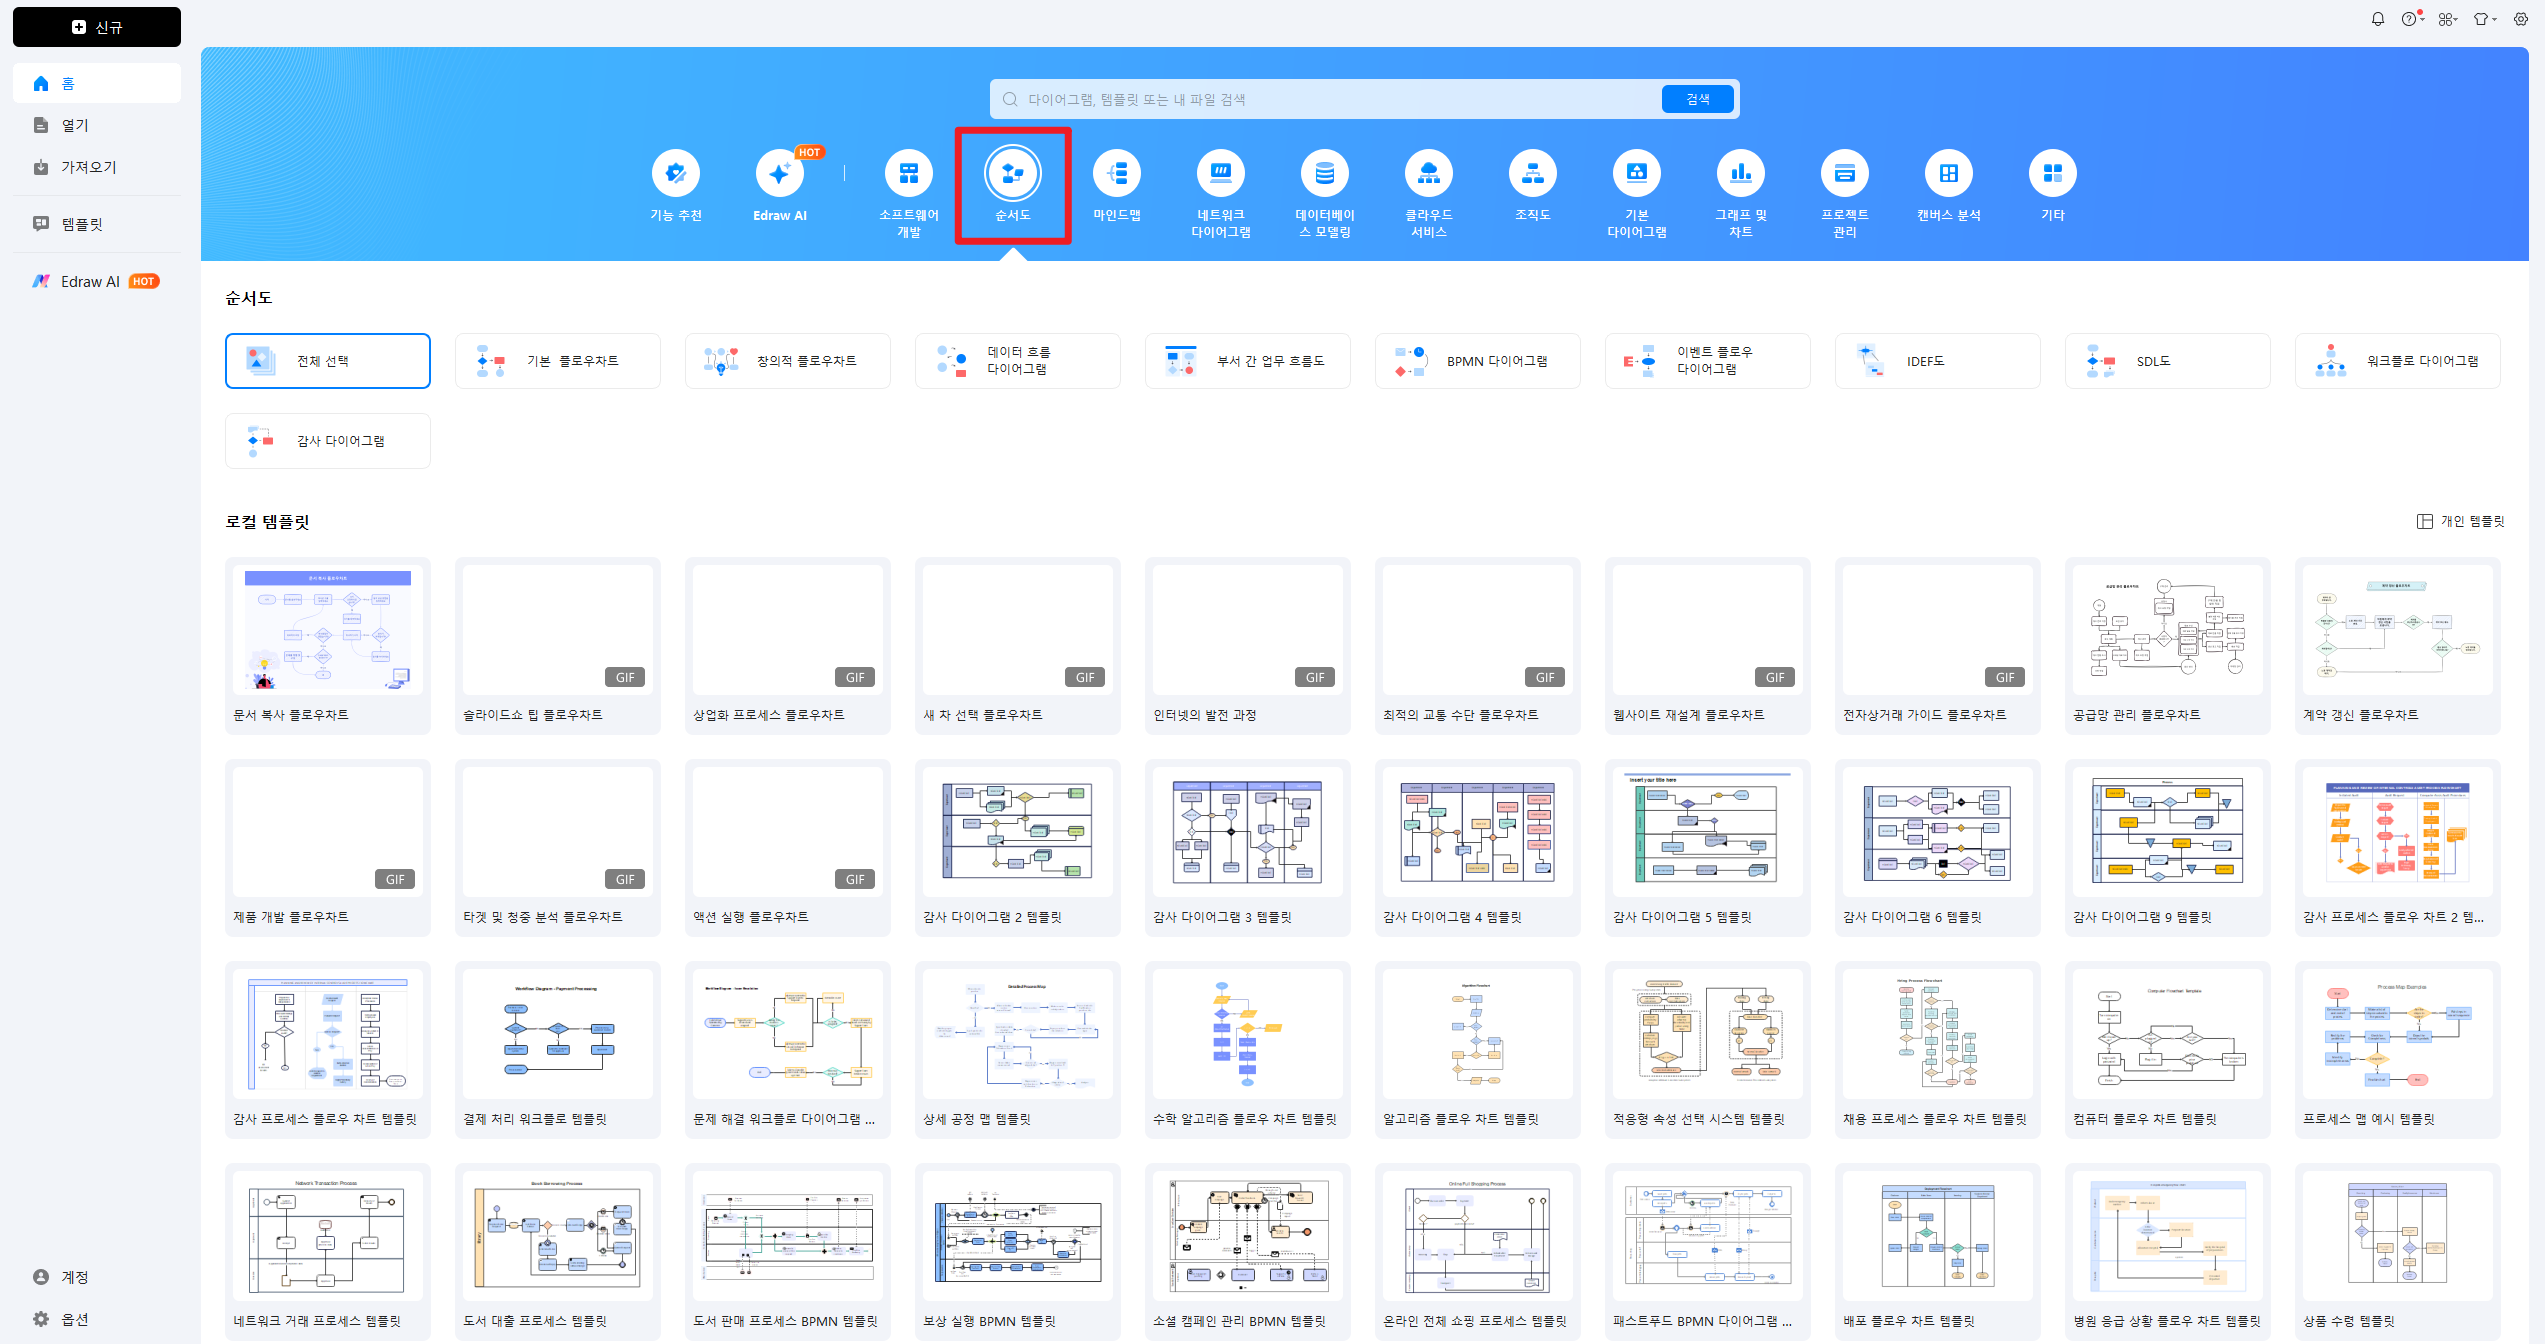2545x1344 pixels.
Task: Click the 데이터베이스 모델링 category icon
Action: coord(1324,174)
